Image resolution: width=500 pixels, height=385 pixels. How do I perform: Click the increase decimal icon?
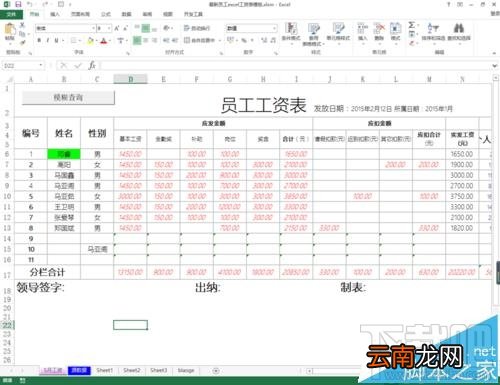point(264,41)
